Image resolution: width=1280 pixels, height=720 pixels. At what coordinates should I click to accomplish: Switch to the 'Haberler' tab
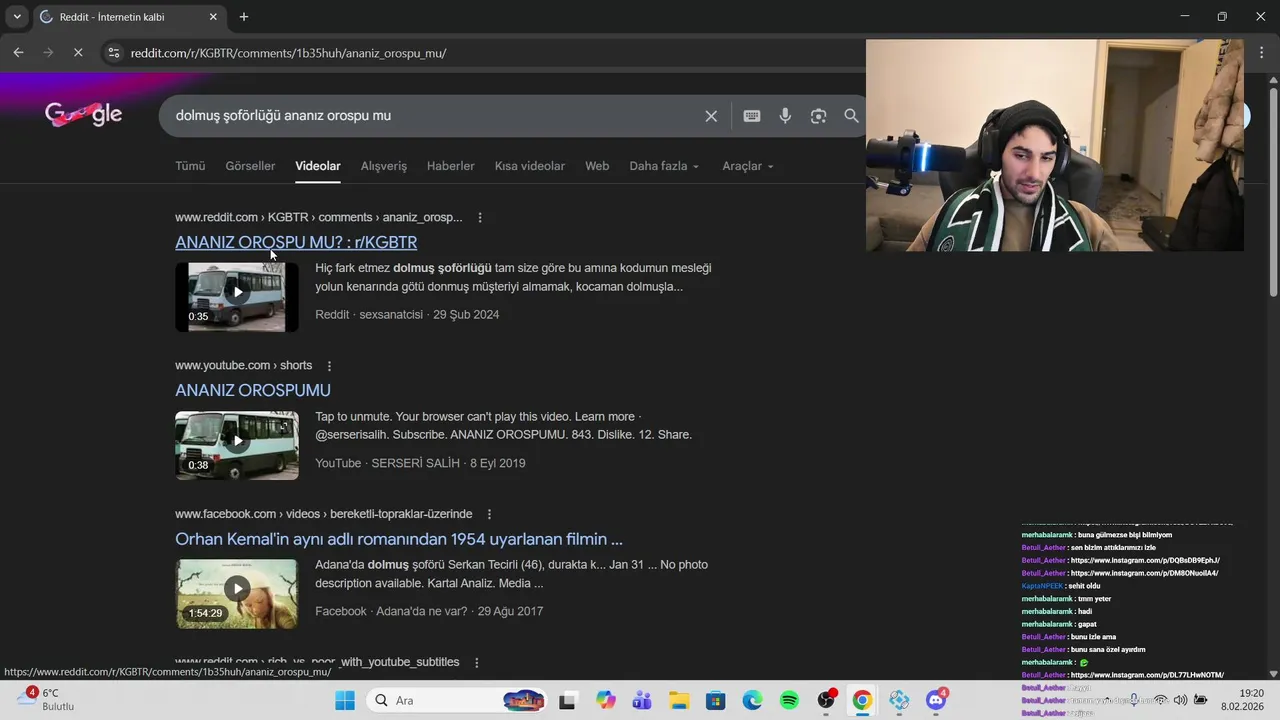point(451,166)
